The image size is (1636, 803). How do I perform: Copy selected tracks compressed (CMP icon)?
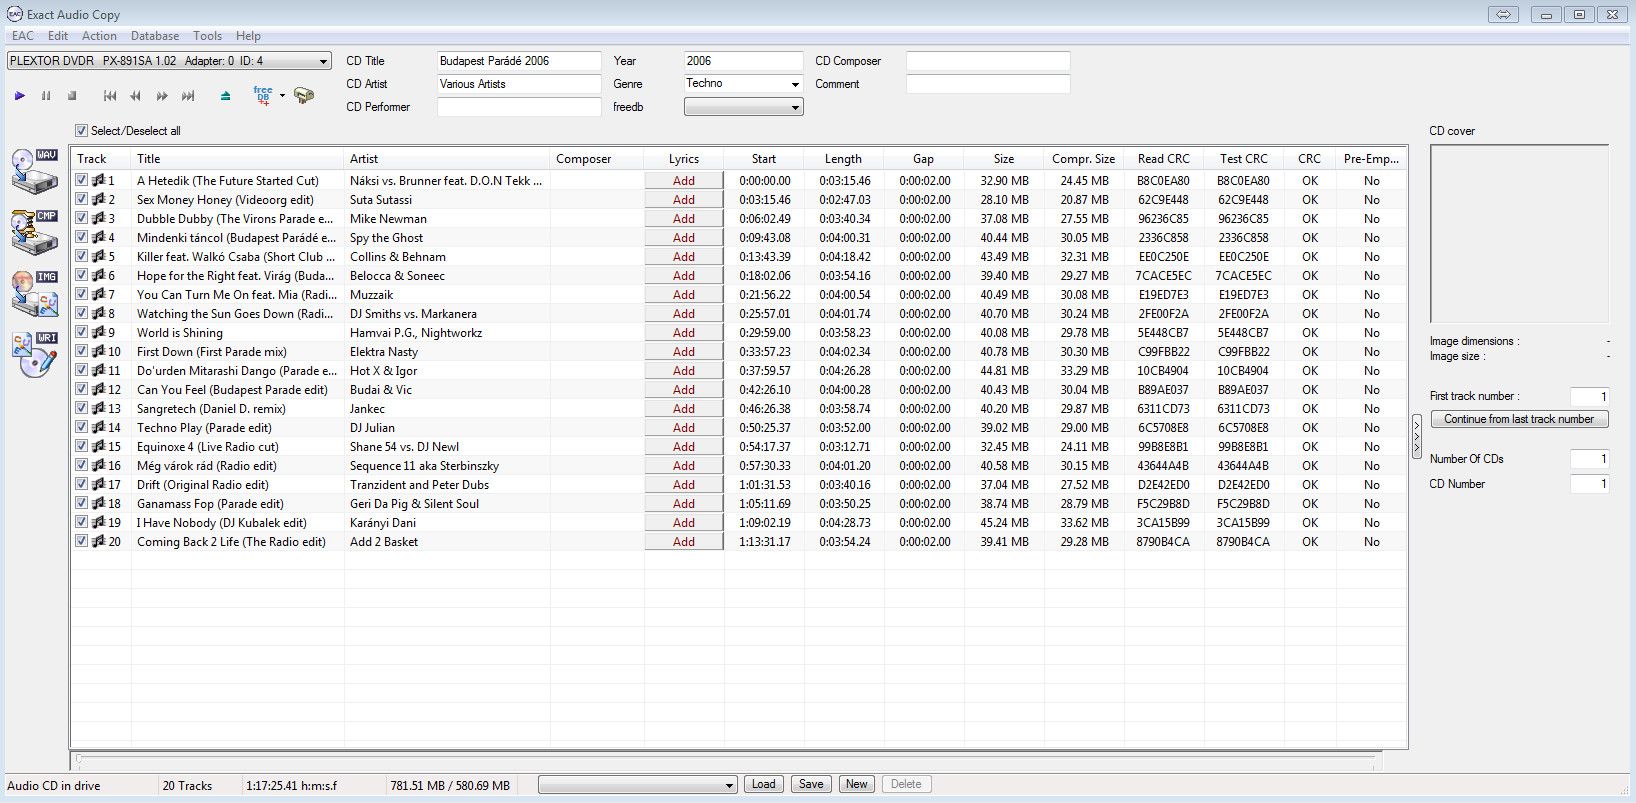click(x=35, y=232)
